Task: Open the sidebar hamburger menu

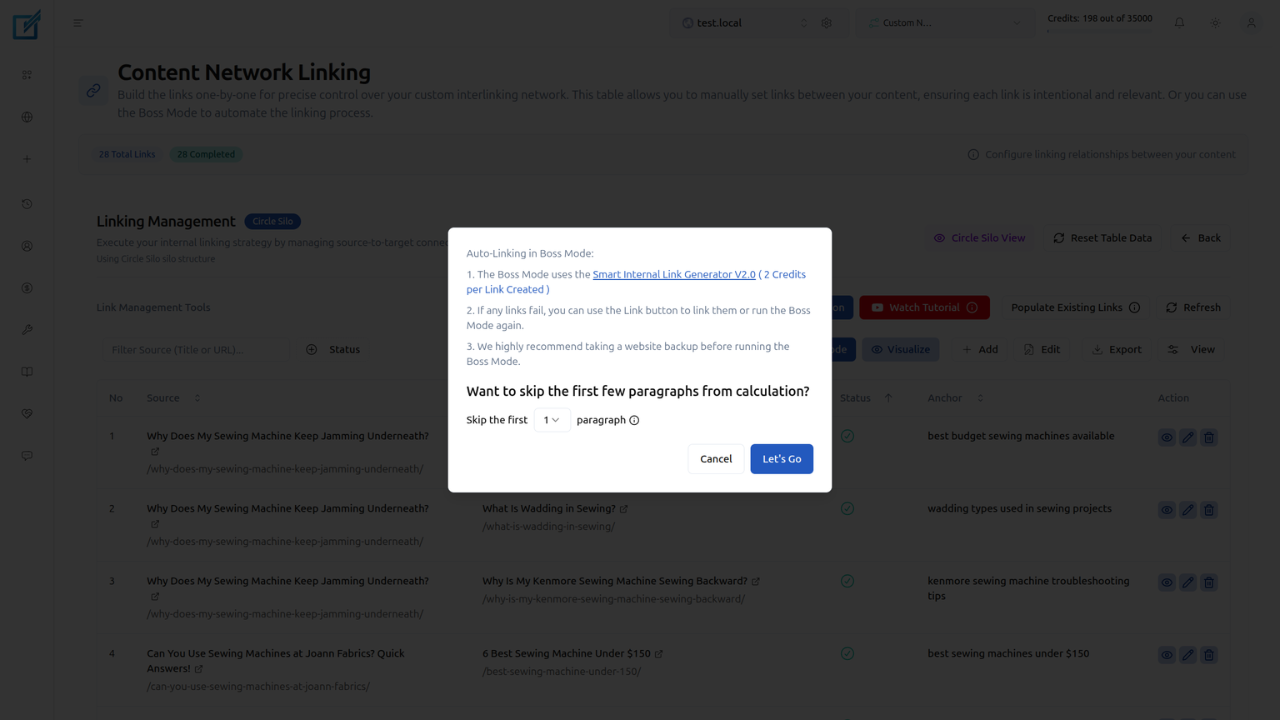Action: tap(78, 23)
